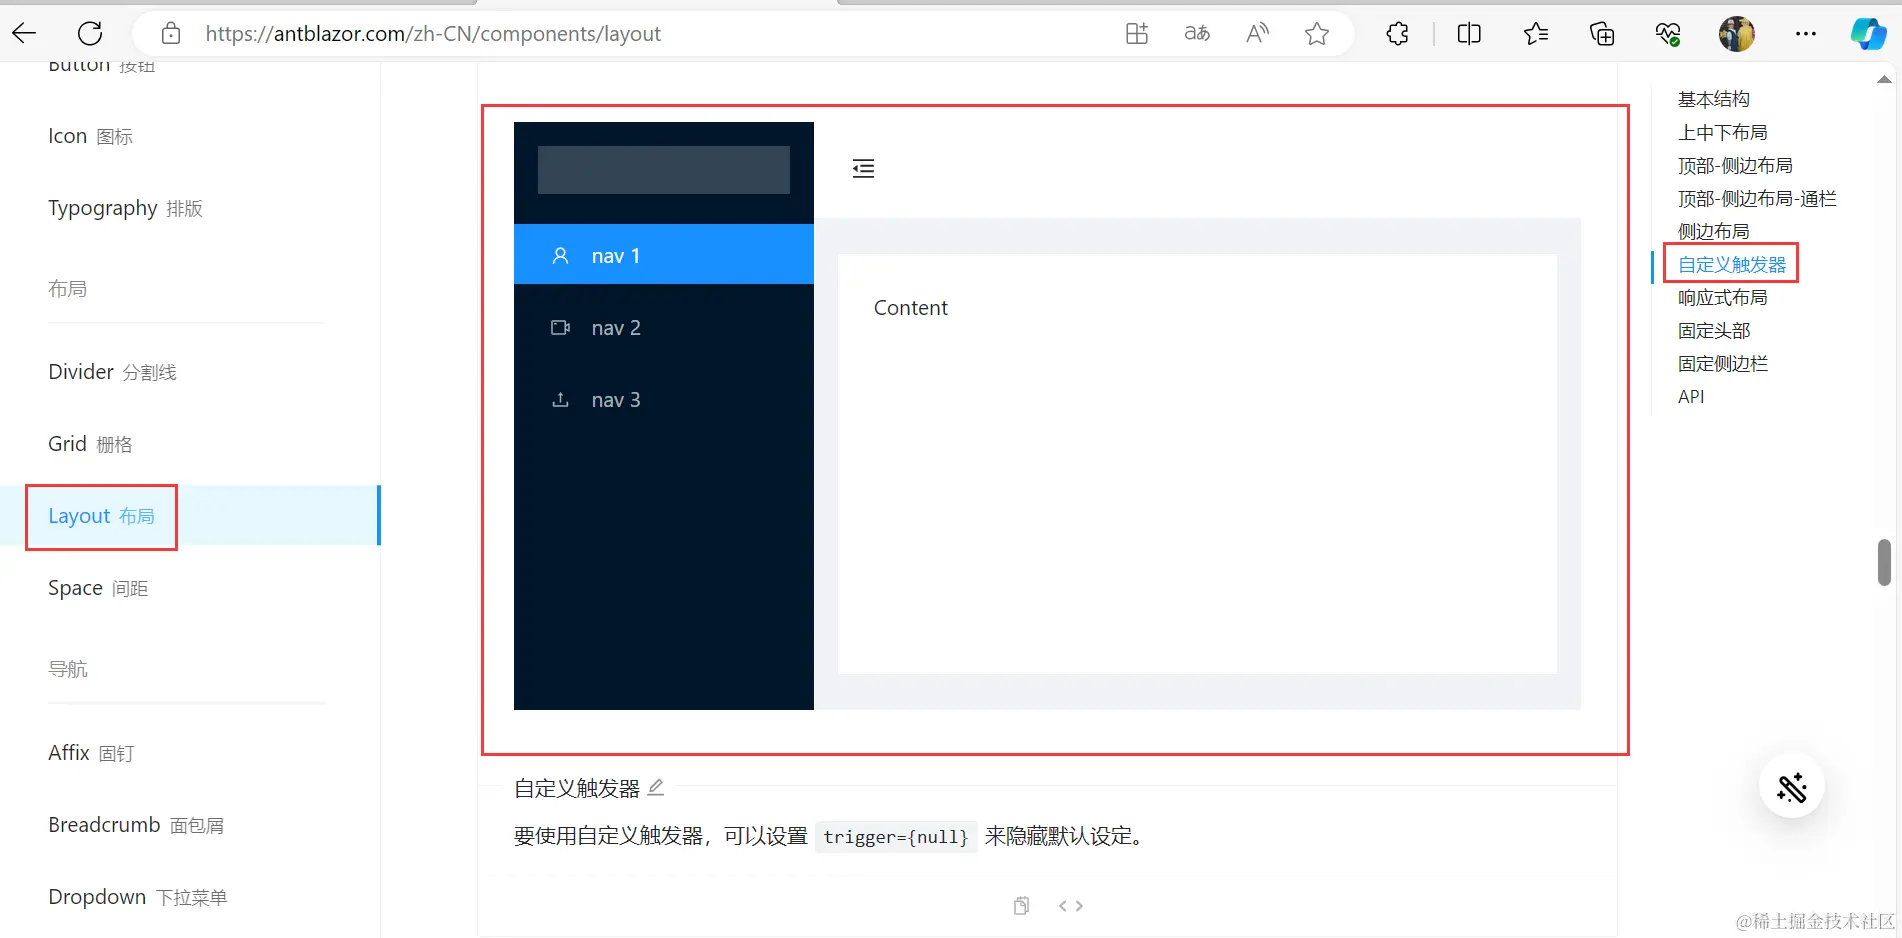Jump to 基本结构 anchor
Viewport: 1902px width, 938px height.
[1713, 99]
